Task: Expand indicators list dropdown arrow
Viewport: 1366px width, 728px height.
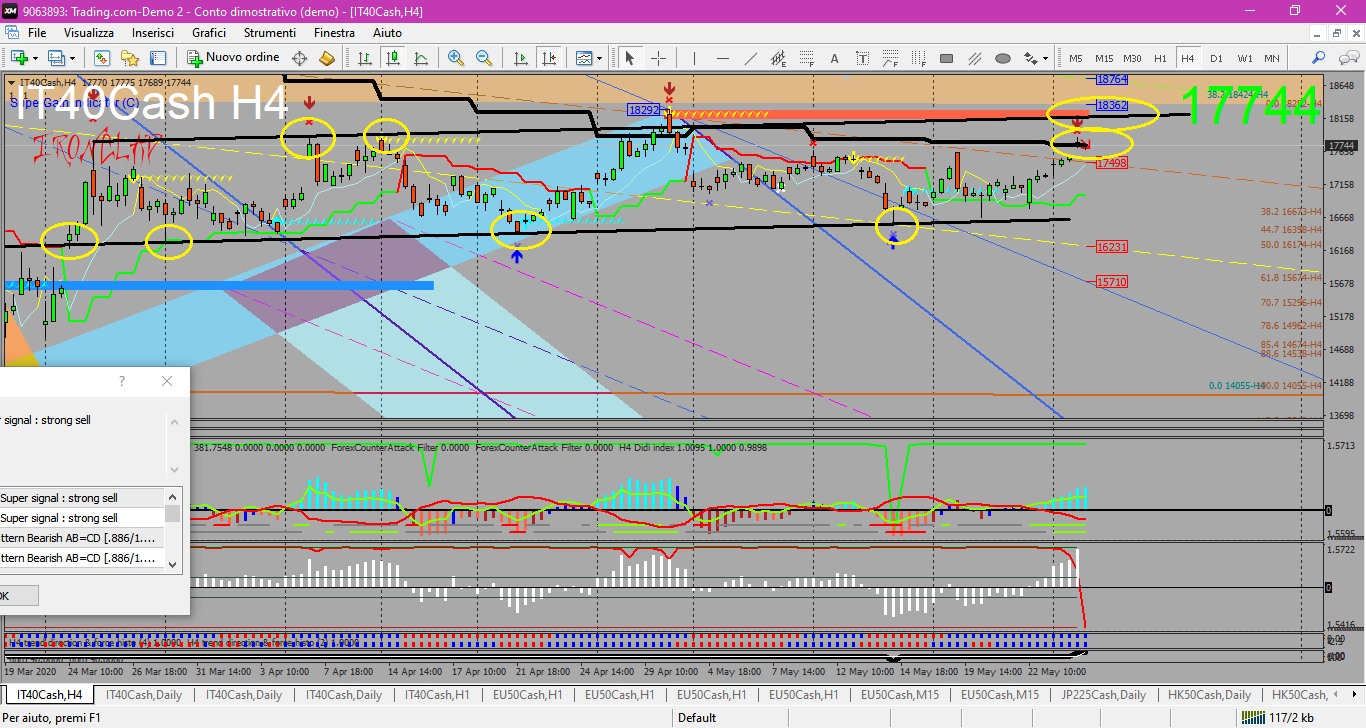Action: point(598,58)
